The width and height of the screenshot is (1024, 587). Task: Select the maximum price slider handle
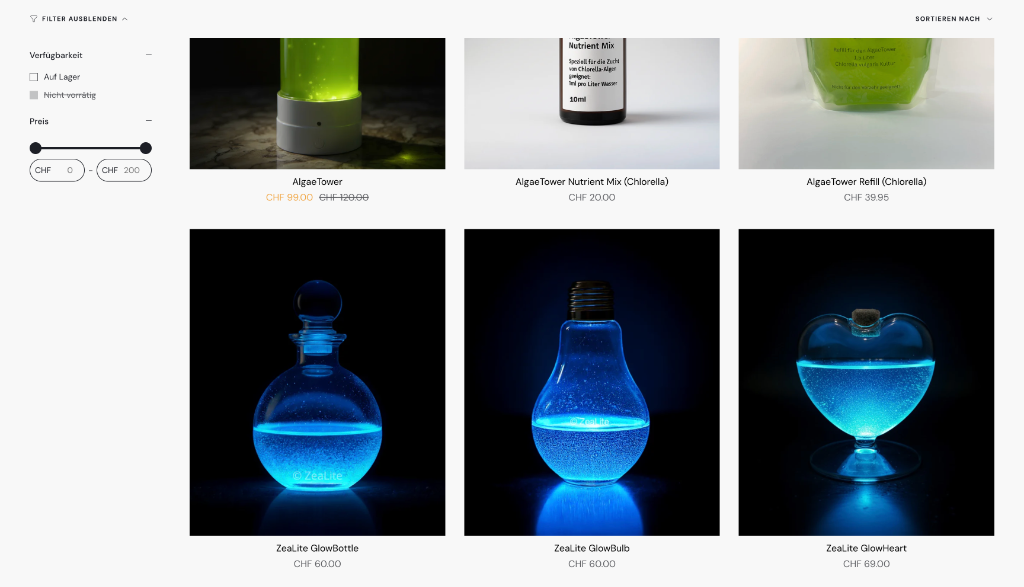(146, 148)
